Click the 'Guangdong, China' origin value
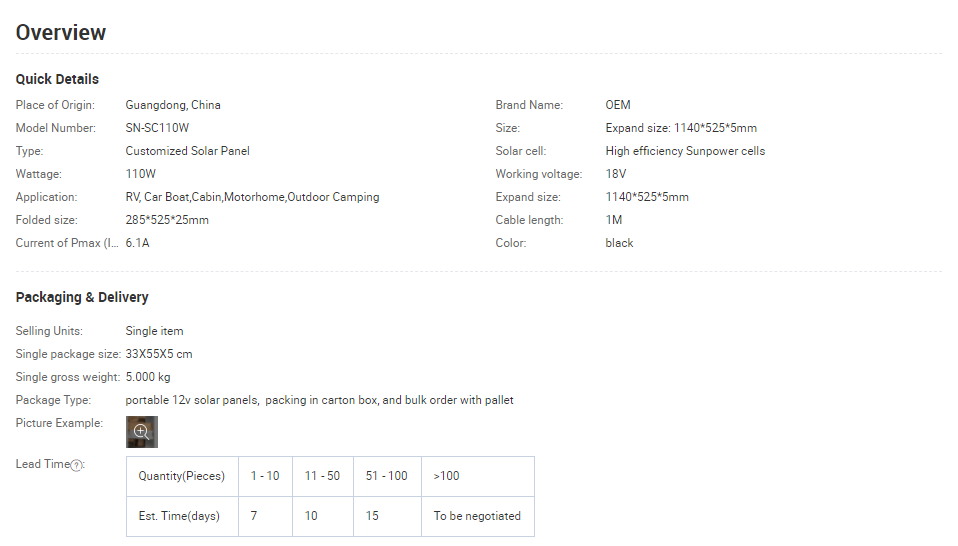 click(173, 105)
